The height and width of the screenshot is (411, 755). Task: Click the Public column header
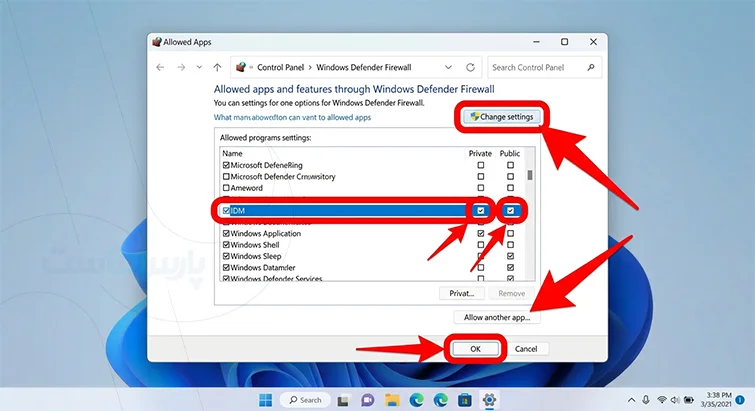[509, 154]
